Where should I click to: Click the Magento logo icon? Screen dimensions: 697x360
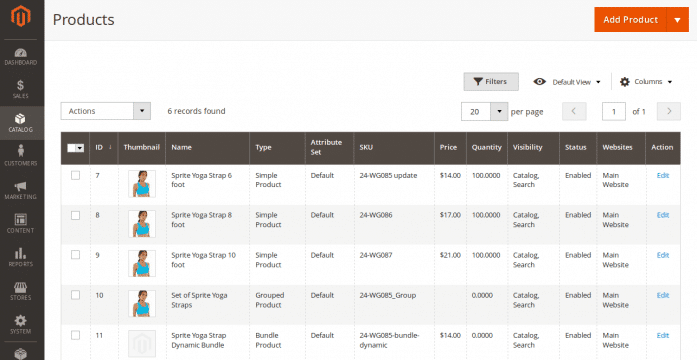21,16
